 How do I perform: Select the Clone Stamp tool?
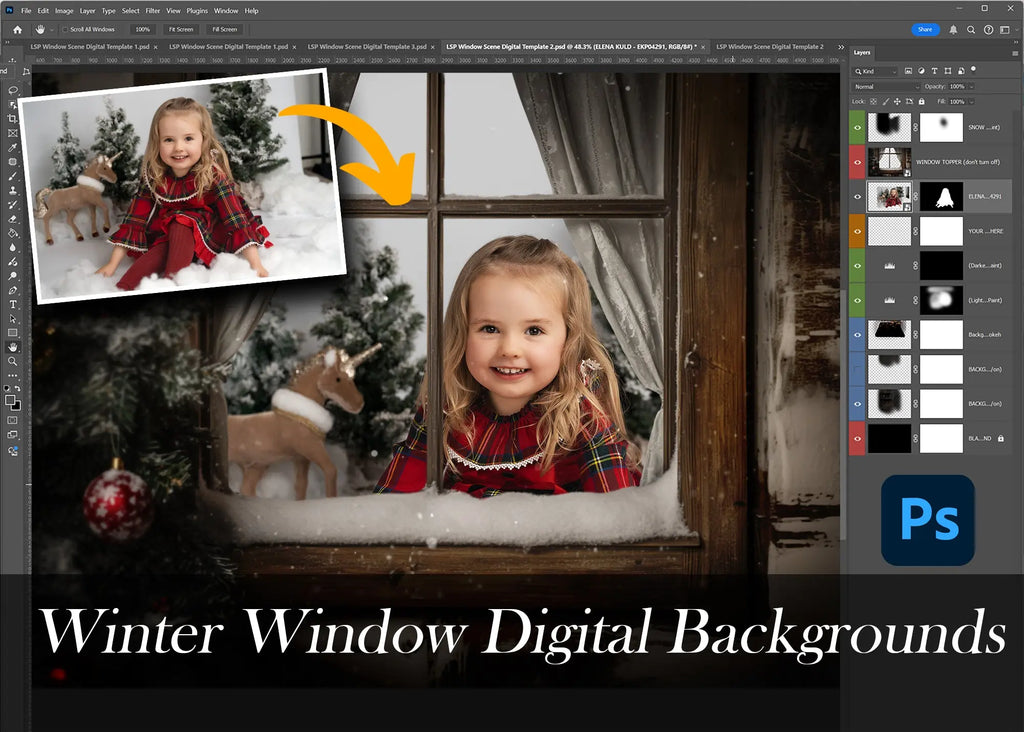[13, 190]
